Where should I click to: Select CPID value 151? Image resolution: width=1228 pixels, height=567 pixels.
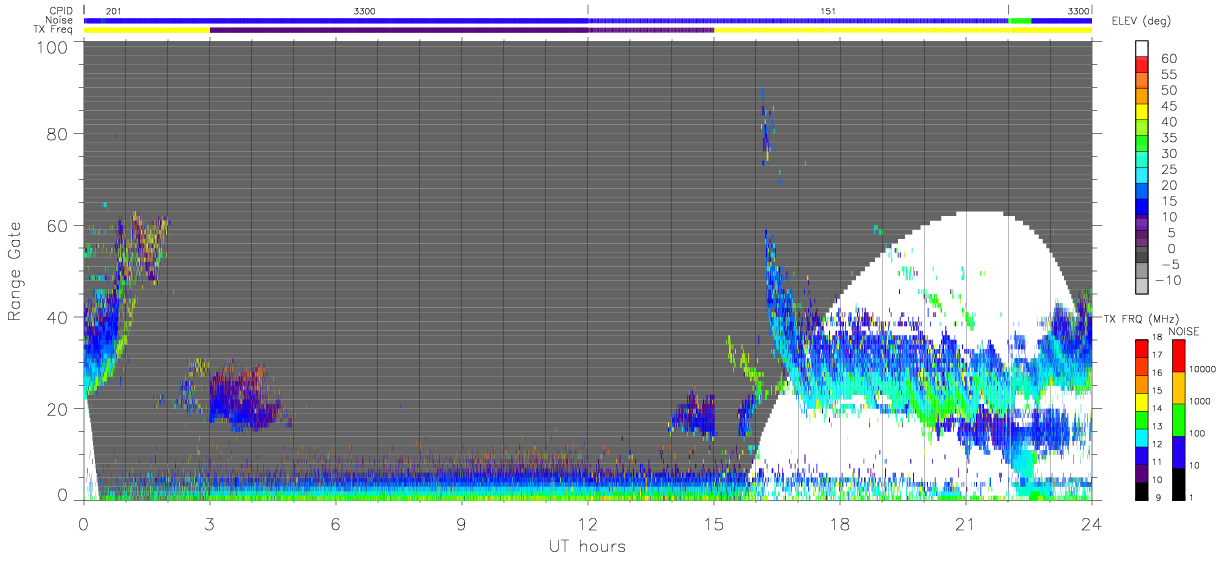click(828, 10)
